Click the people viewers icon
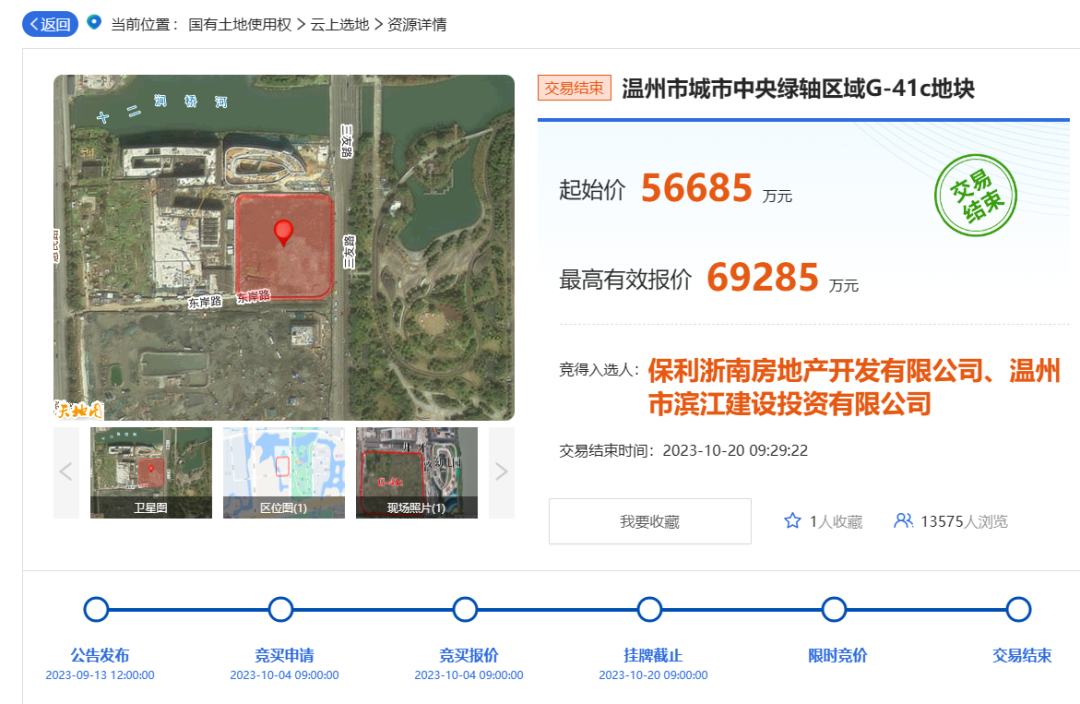Viewport: 1080px width, 704px height. (x=903, y=521)
